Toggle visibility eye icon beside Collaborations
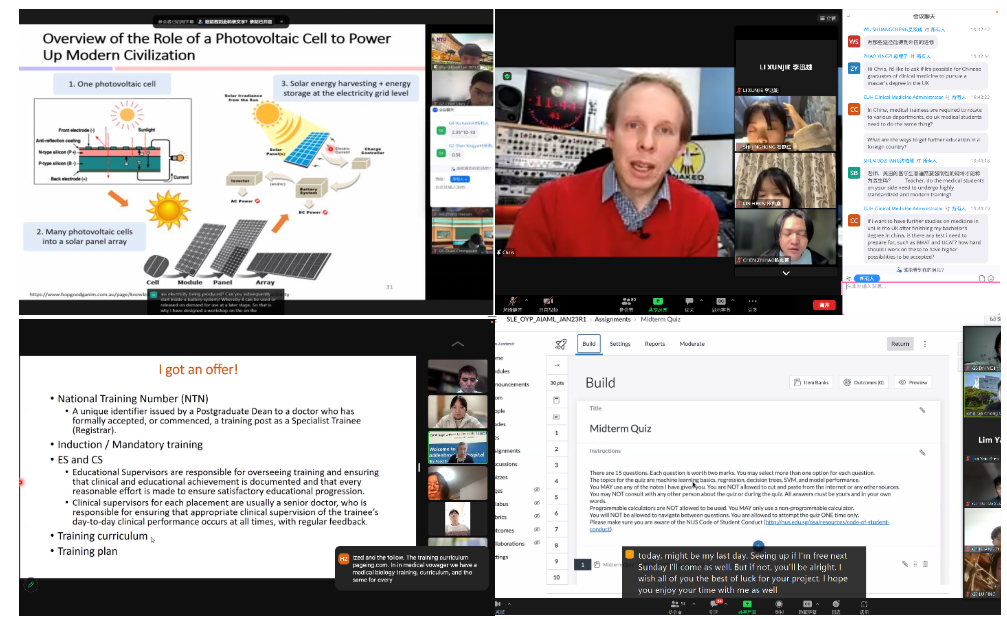Viewport: 1007px width, 619px height. (536, 544)
